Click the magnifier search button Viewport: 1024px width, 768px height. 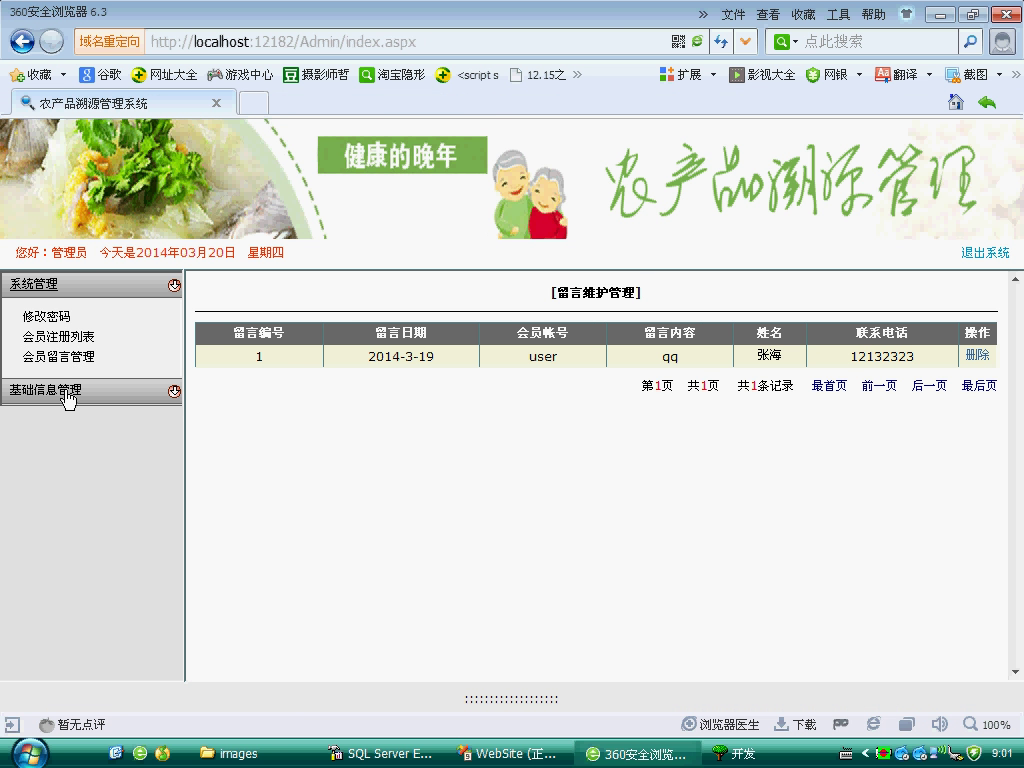click(970, 42)
